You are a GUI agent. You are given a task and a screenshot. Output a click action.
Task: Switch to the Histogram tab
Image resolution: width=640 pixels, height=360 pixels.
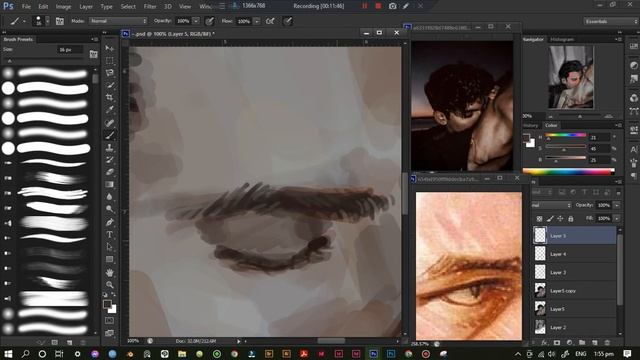[562, 40]
